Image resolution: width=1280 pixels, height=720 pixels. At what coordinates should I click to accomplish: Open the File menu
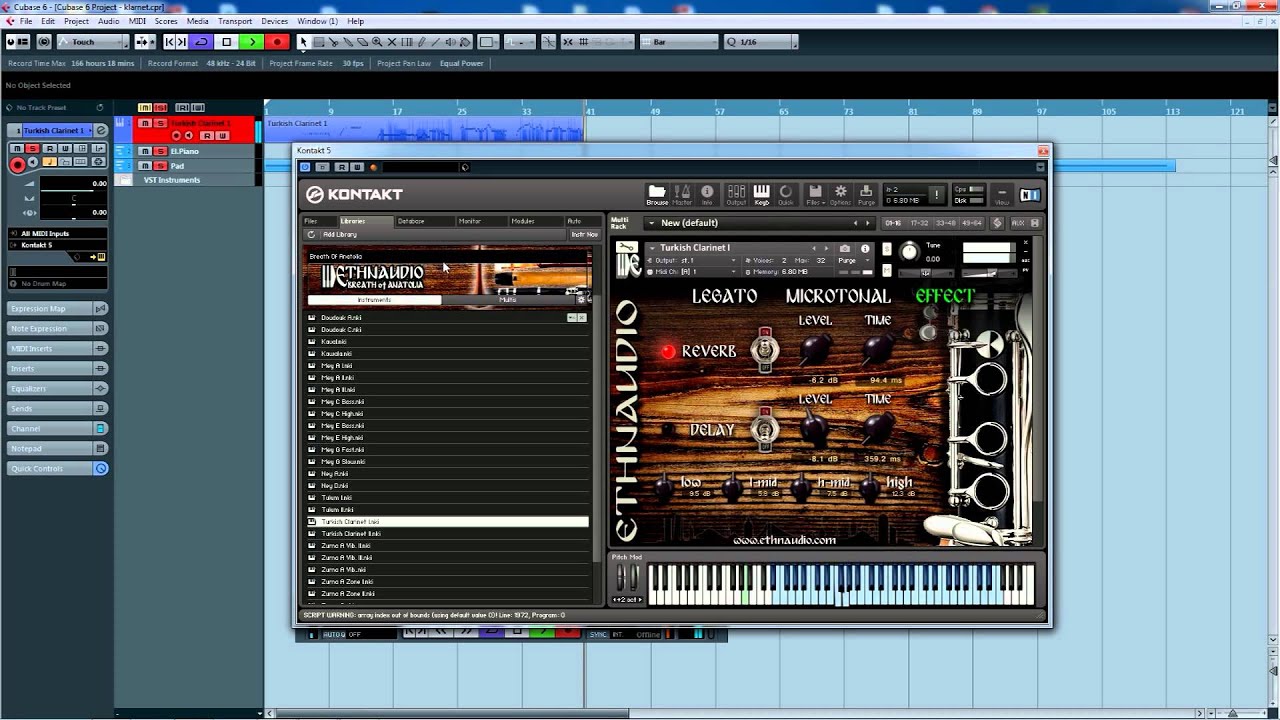25,21
